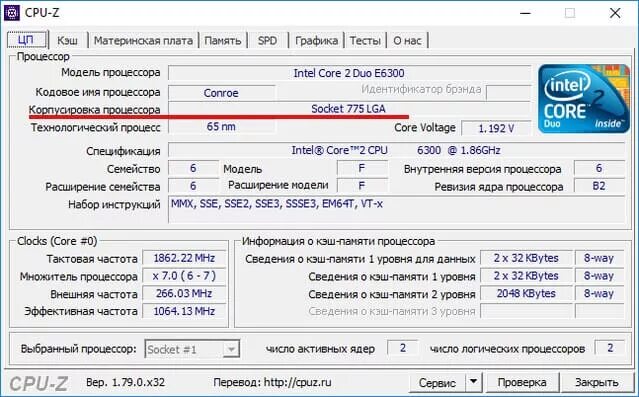The width and height of the screenshot is (639, 397).
Task: Click the active cores count field
Action: pyautogui.click(x=403, y=348)
